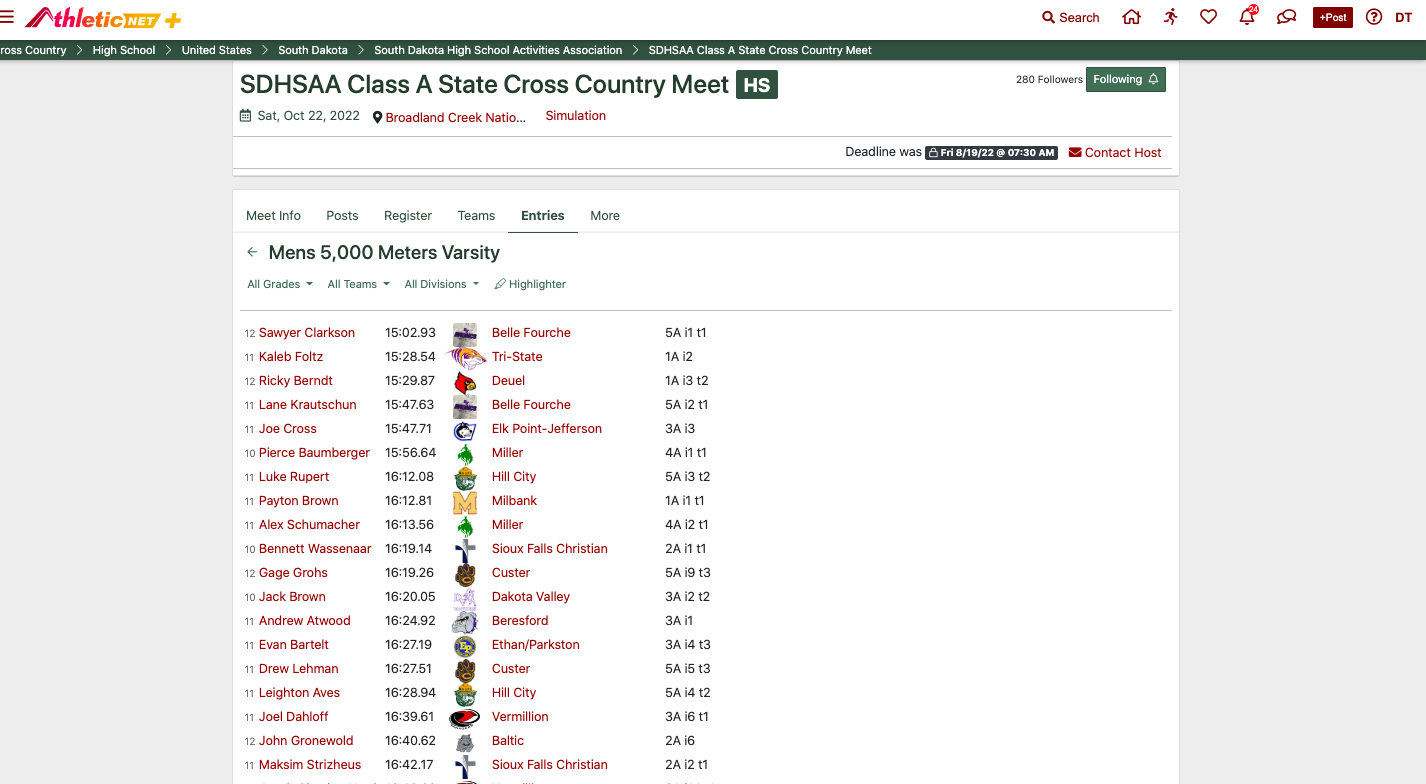Open Joe Cross athlete profile

[288, 429]
